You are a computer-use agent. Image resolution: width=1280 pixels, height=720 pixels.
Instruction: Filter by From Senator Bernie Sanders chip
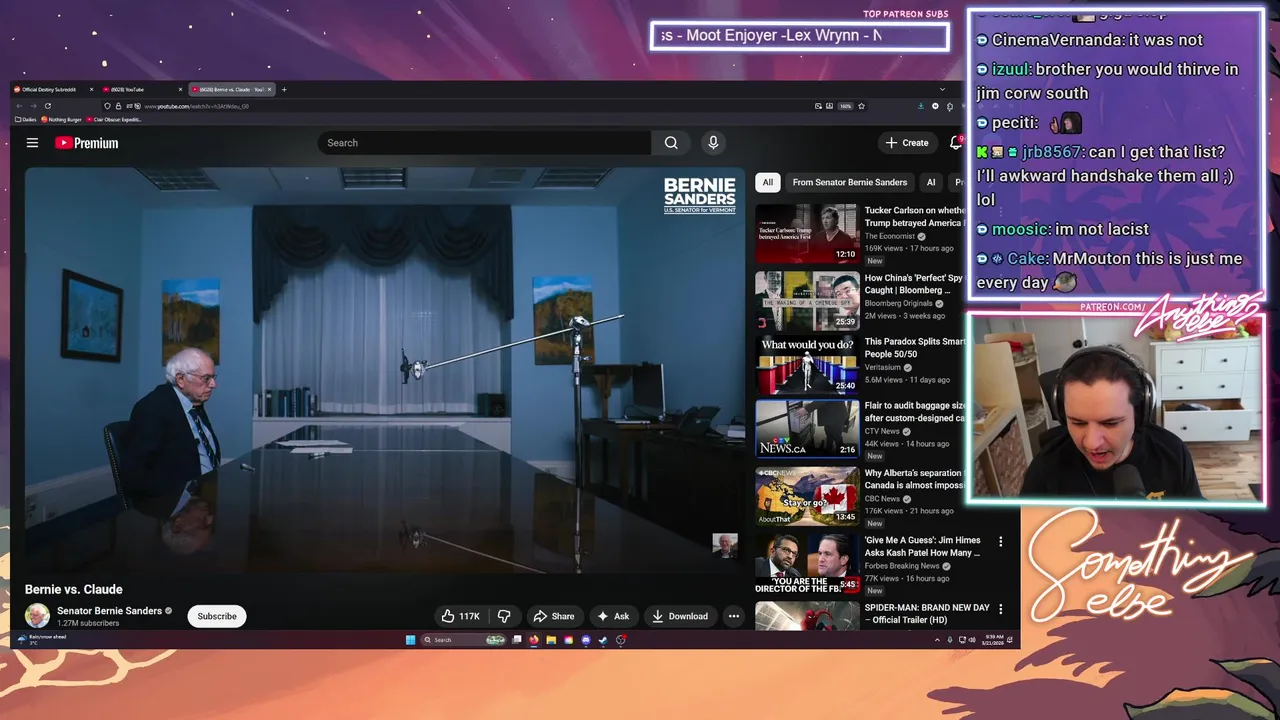[x=850, y=182]
